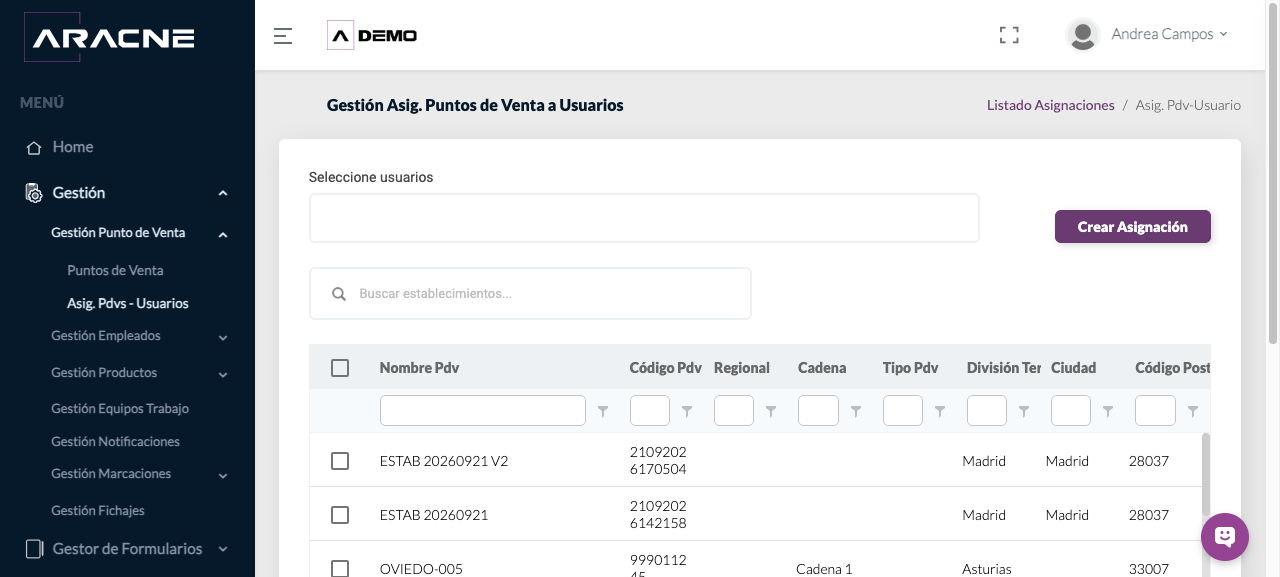The width and height of the screenshot is (1280, 577).
Task: Click the search magnifier icon
Action: point(339,294)
